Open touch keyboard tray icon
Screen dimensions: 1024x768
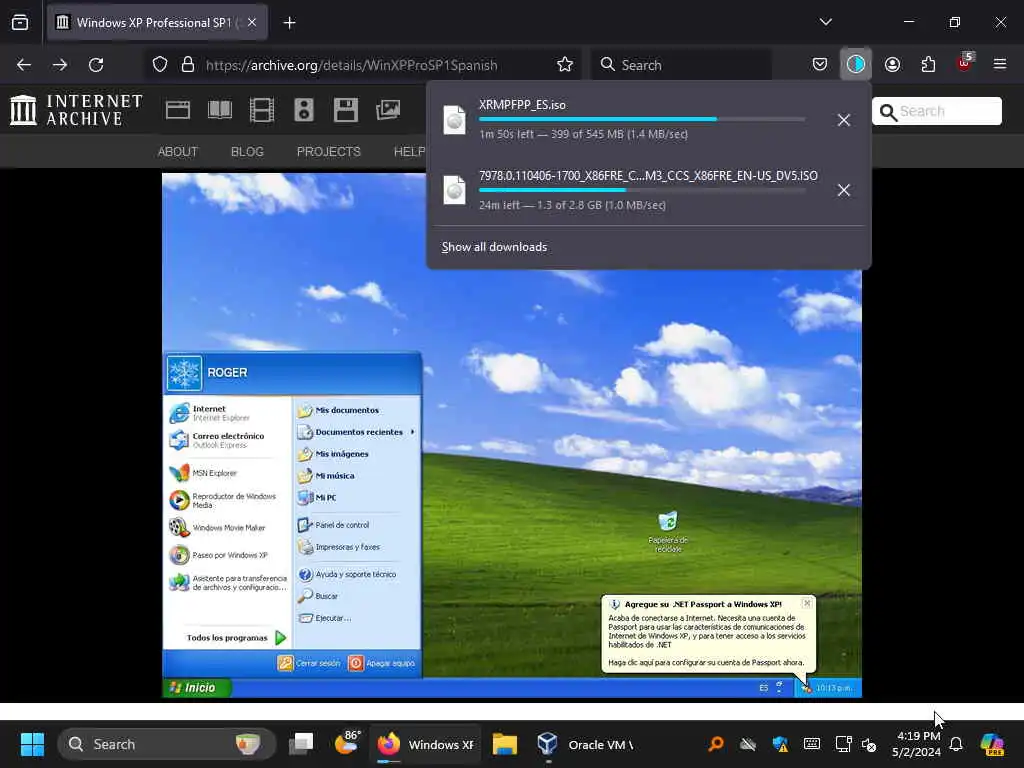pos(812,744)
